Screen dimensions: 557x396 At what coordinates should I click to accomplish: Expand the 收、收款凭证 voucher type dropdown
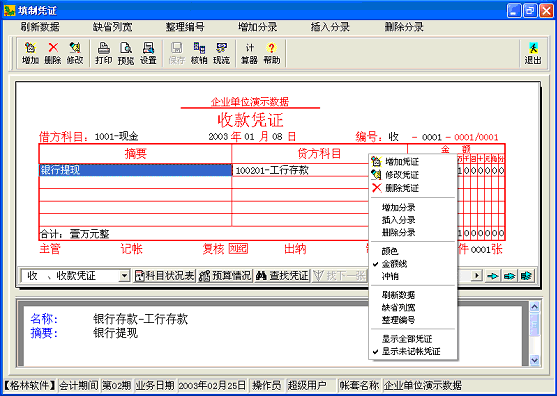[x=124, y=276]
